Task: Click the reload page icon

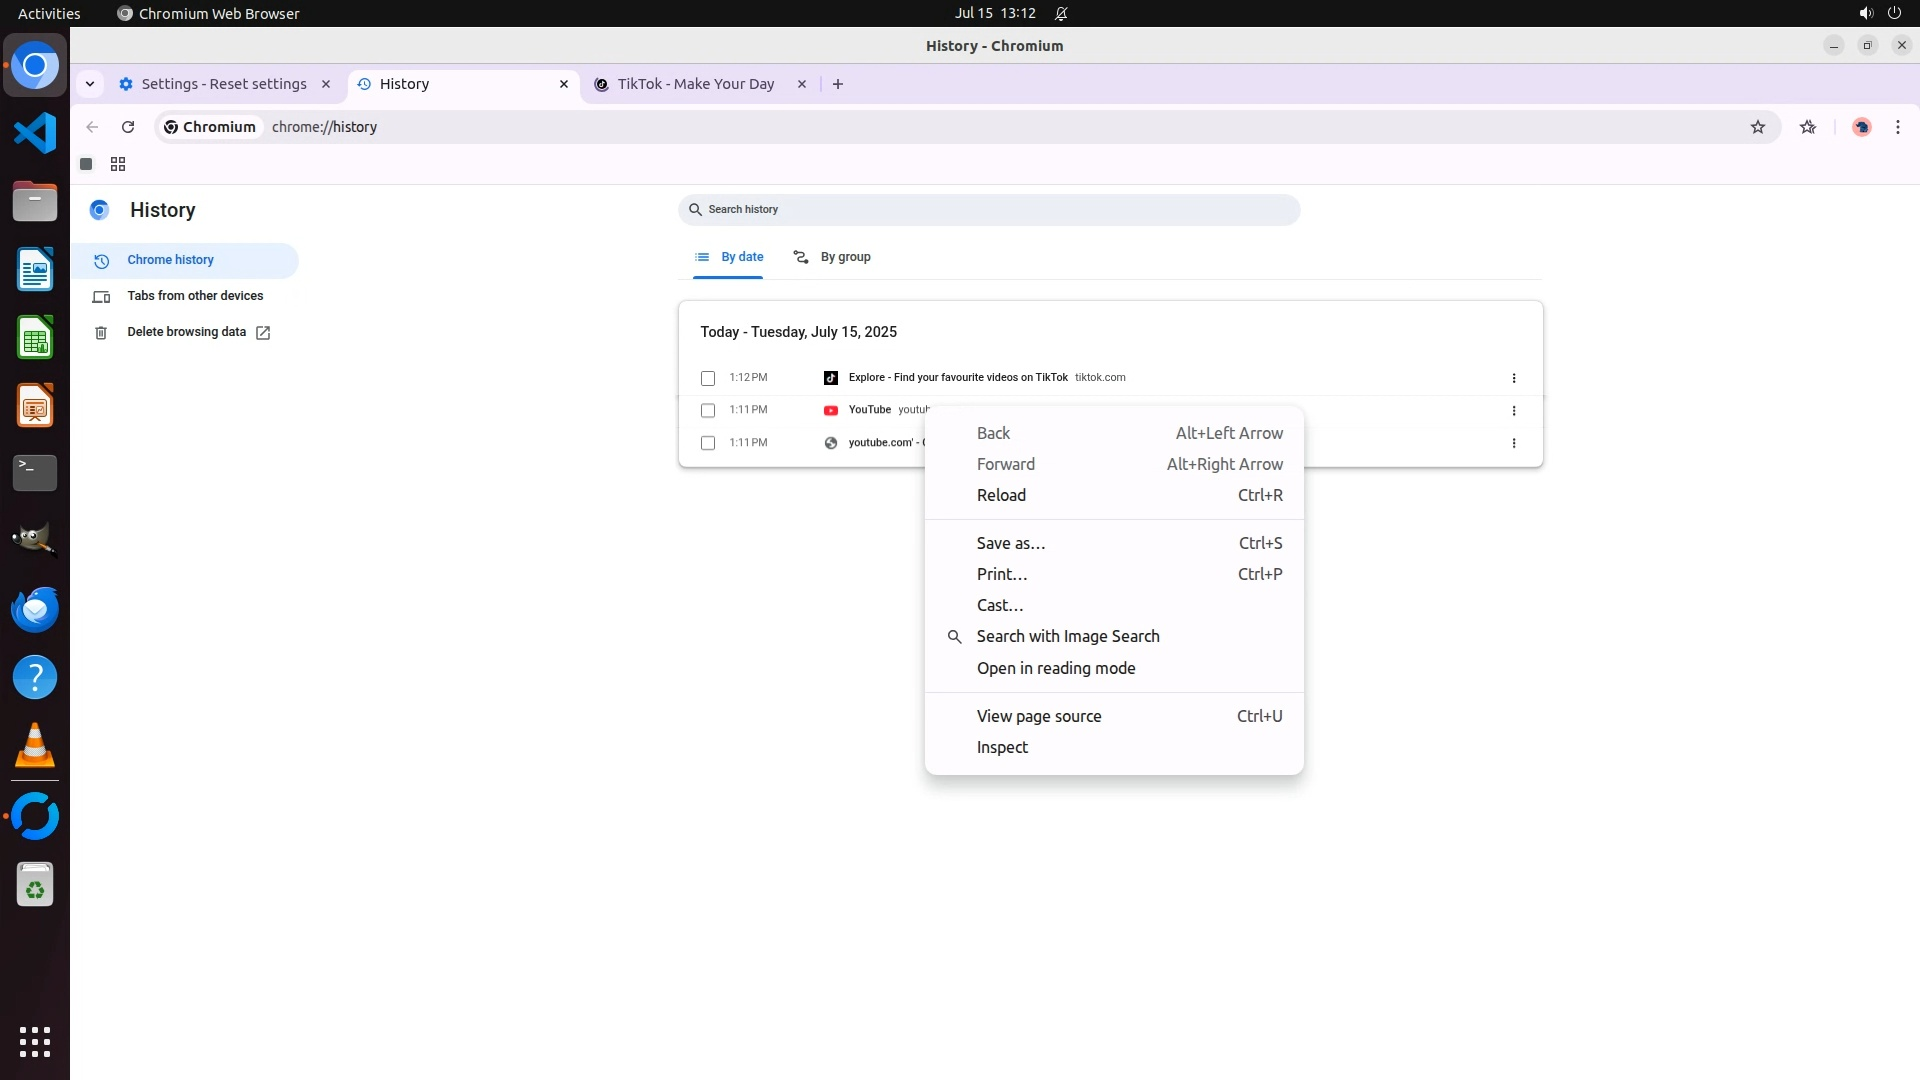Action: (x=128, y=127)
